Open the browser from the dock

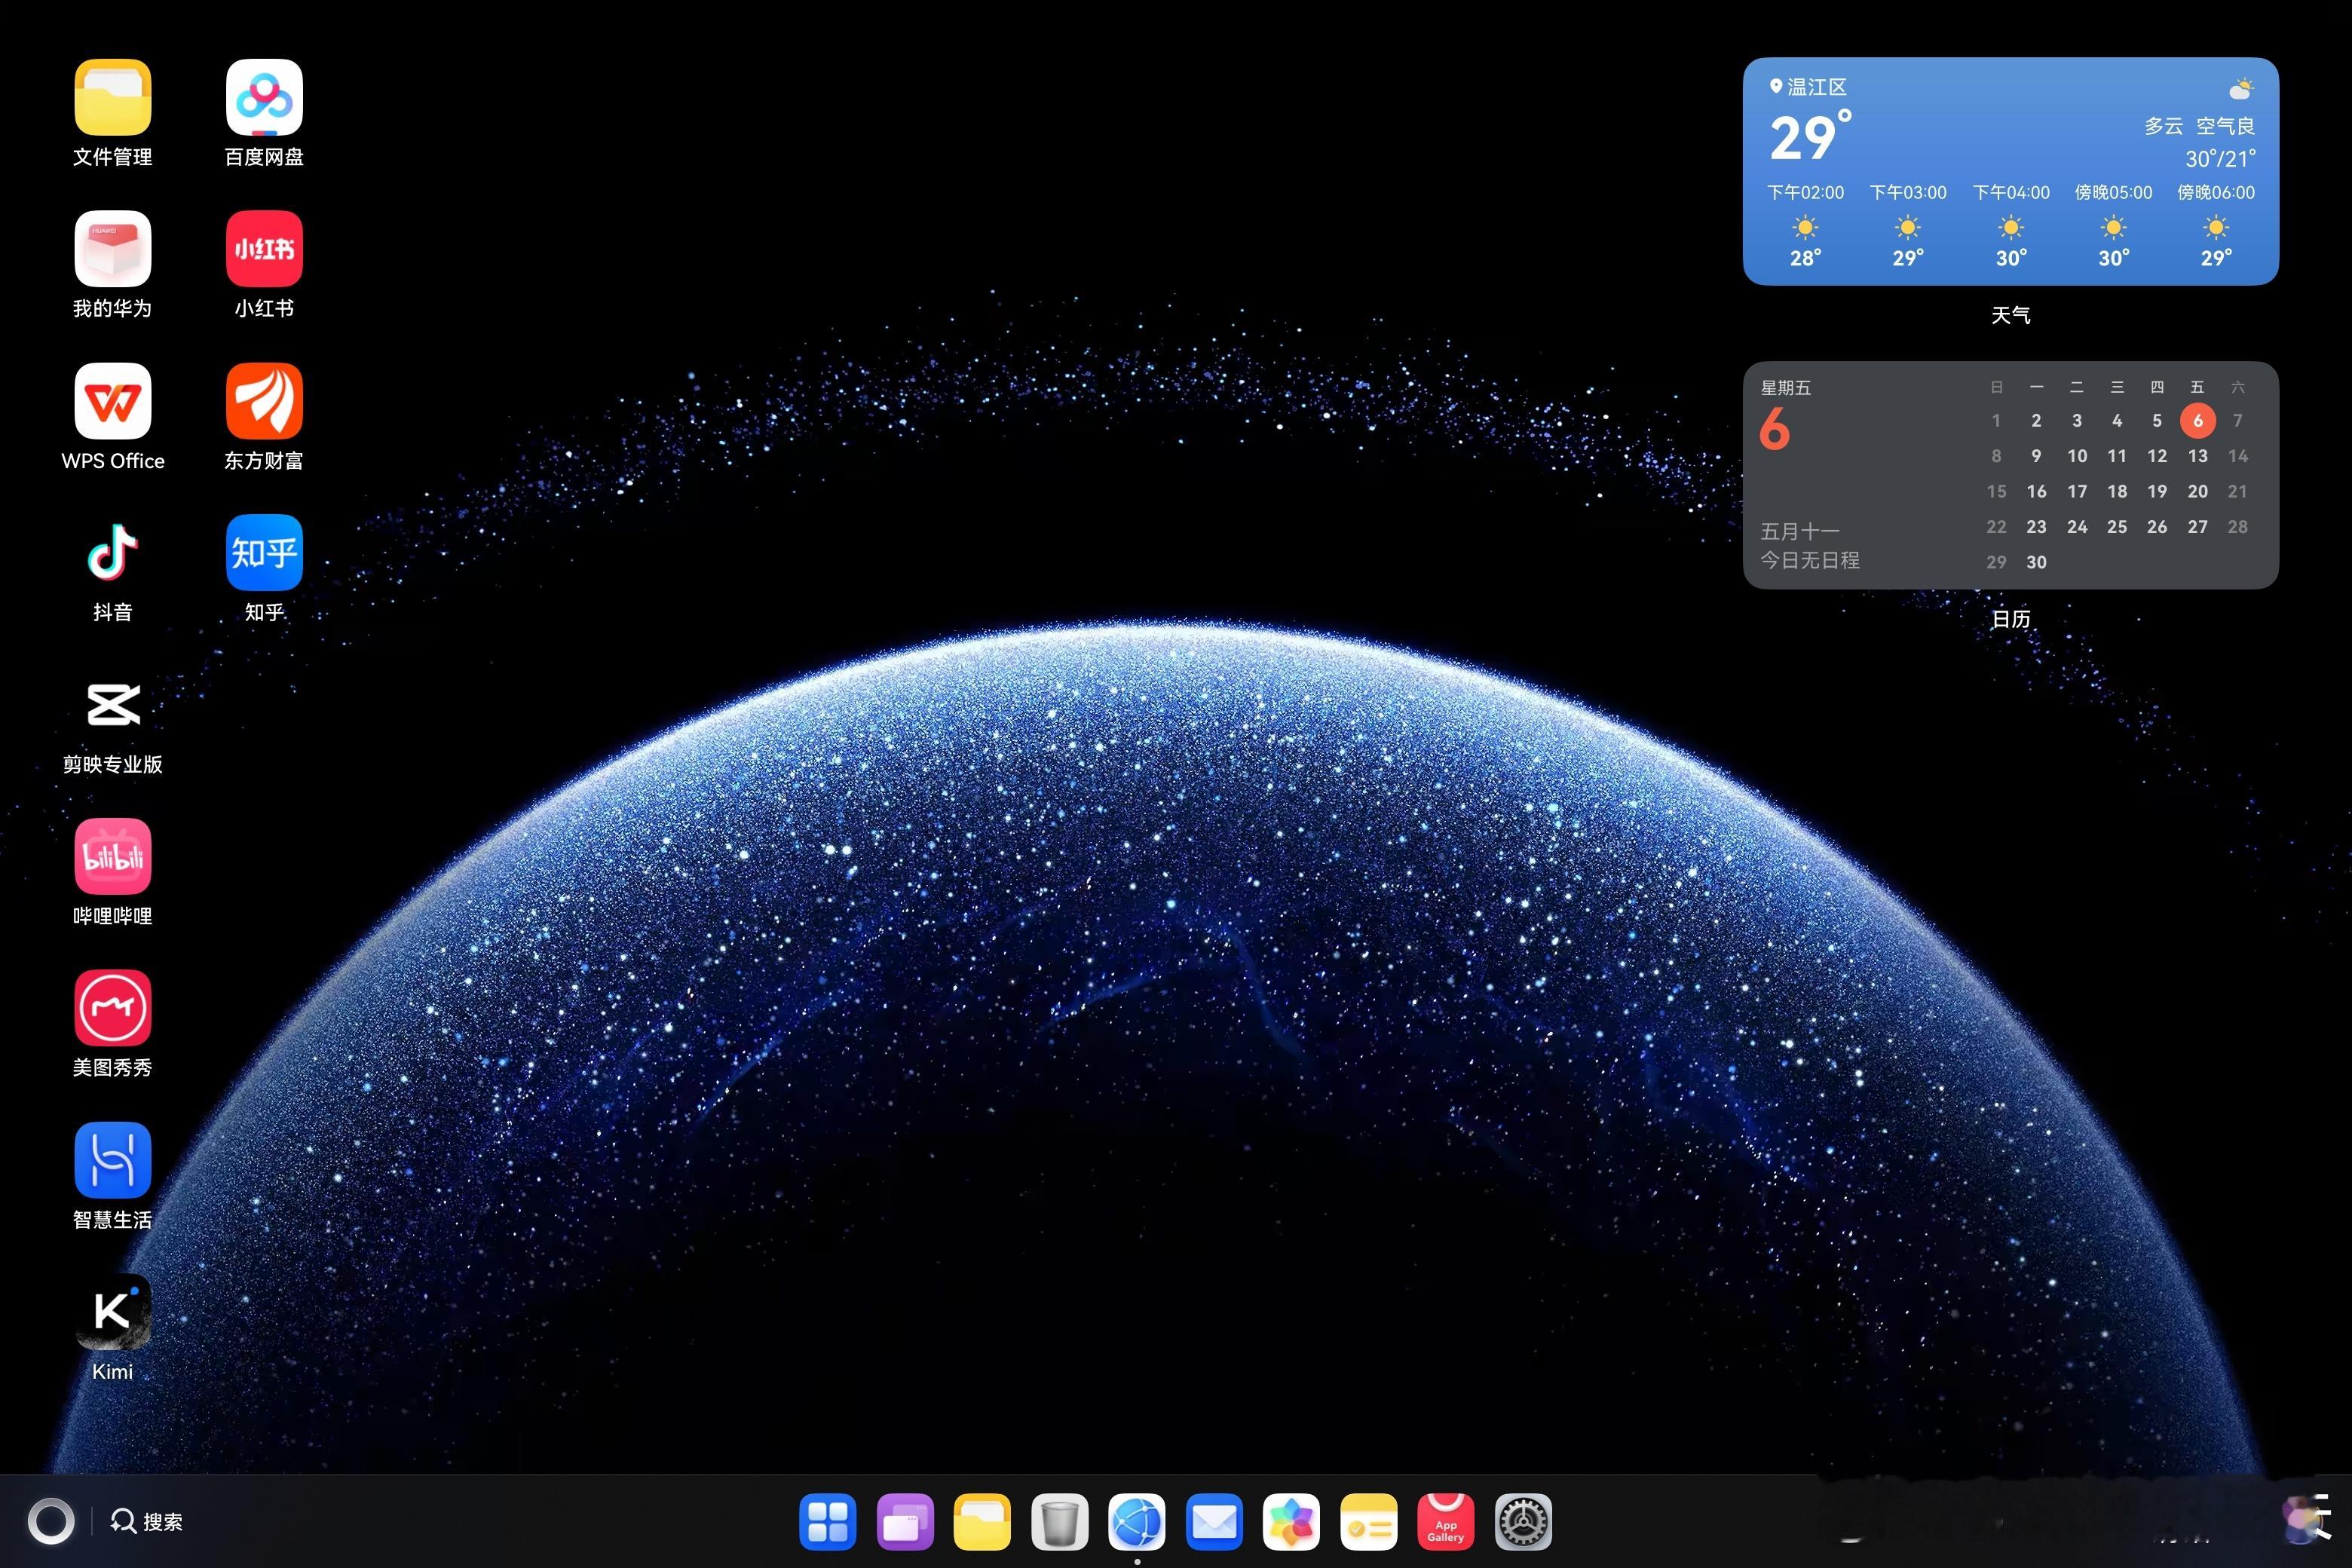[1137, 1522]
